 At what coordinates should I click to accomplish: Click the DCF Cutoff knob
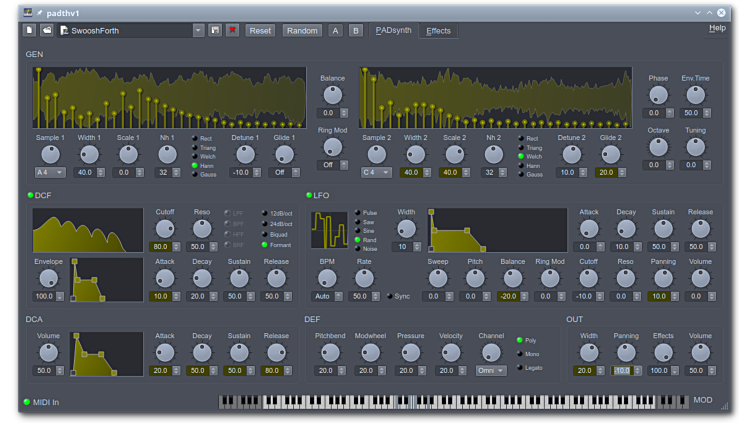[x=165, y=228]
